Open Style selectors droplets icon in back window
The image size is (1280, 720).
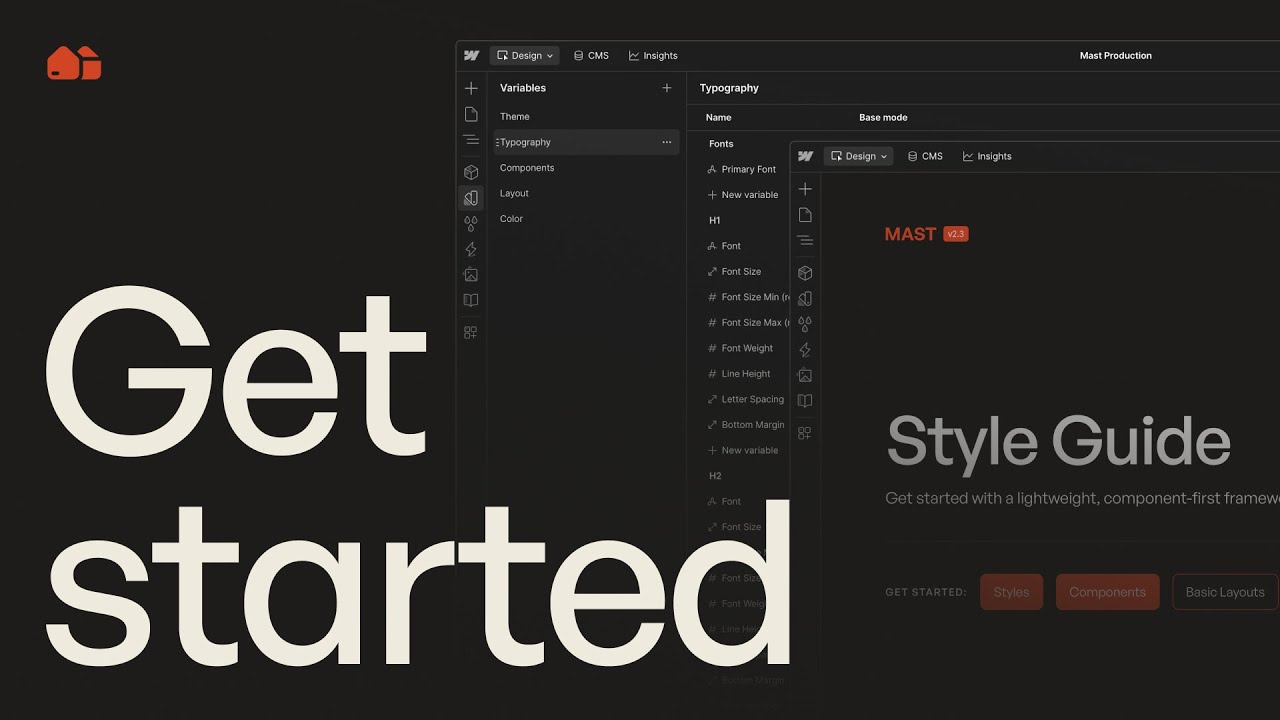coord(471,223)
